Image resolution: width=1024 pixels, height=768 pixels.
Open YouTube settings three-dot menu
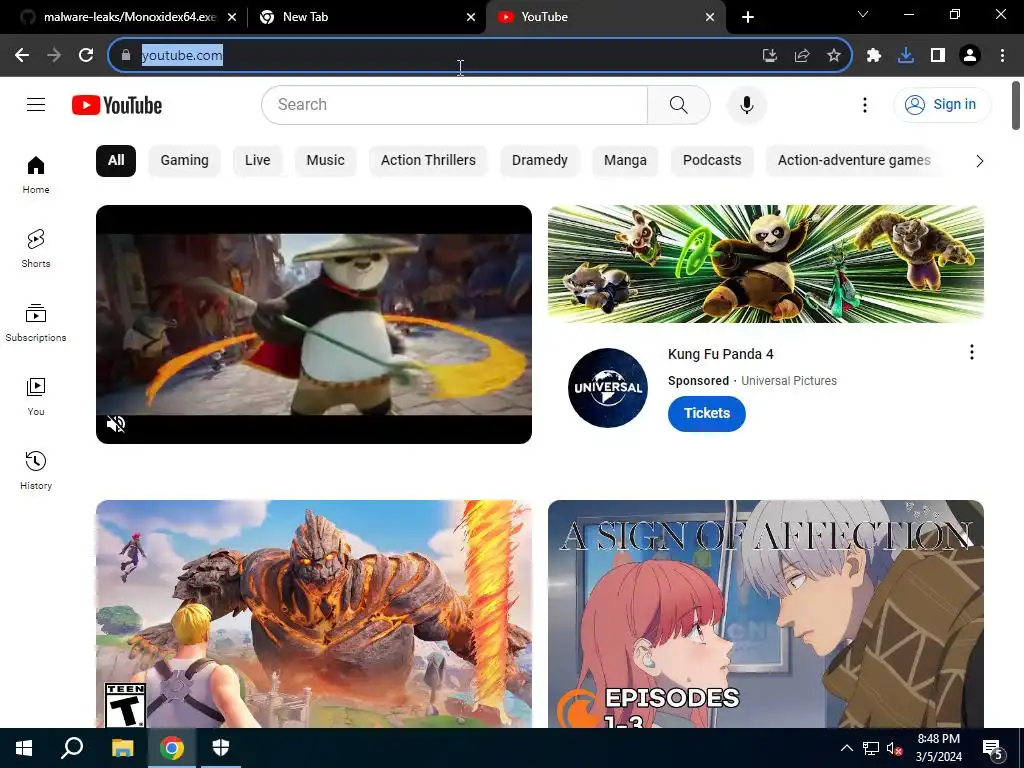[865, 104]
